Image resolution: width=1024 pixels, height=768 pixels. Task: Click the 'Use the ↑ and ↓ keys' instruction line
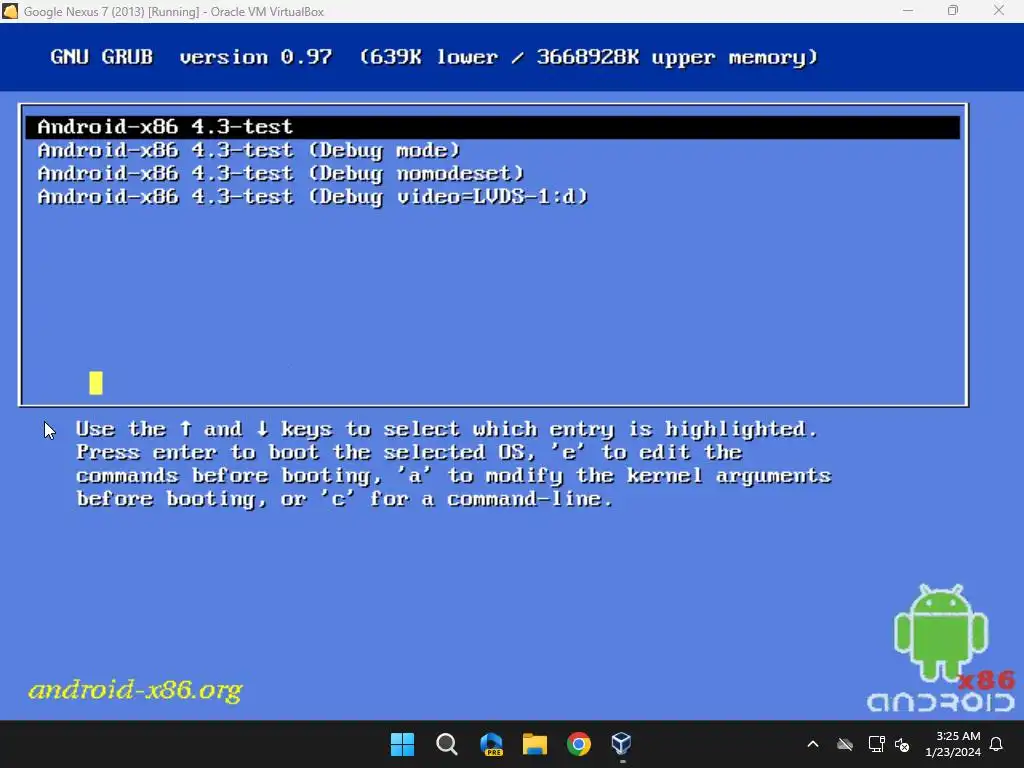tap(447, 429)
